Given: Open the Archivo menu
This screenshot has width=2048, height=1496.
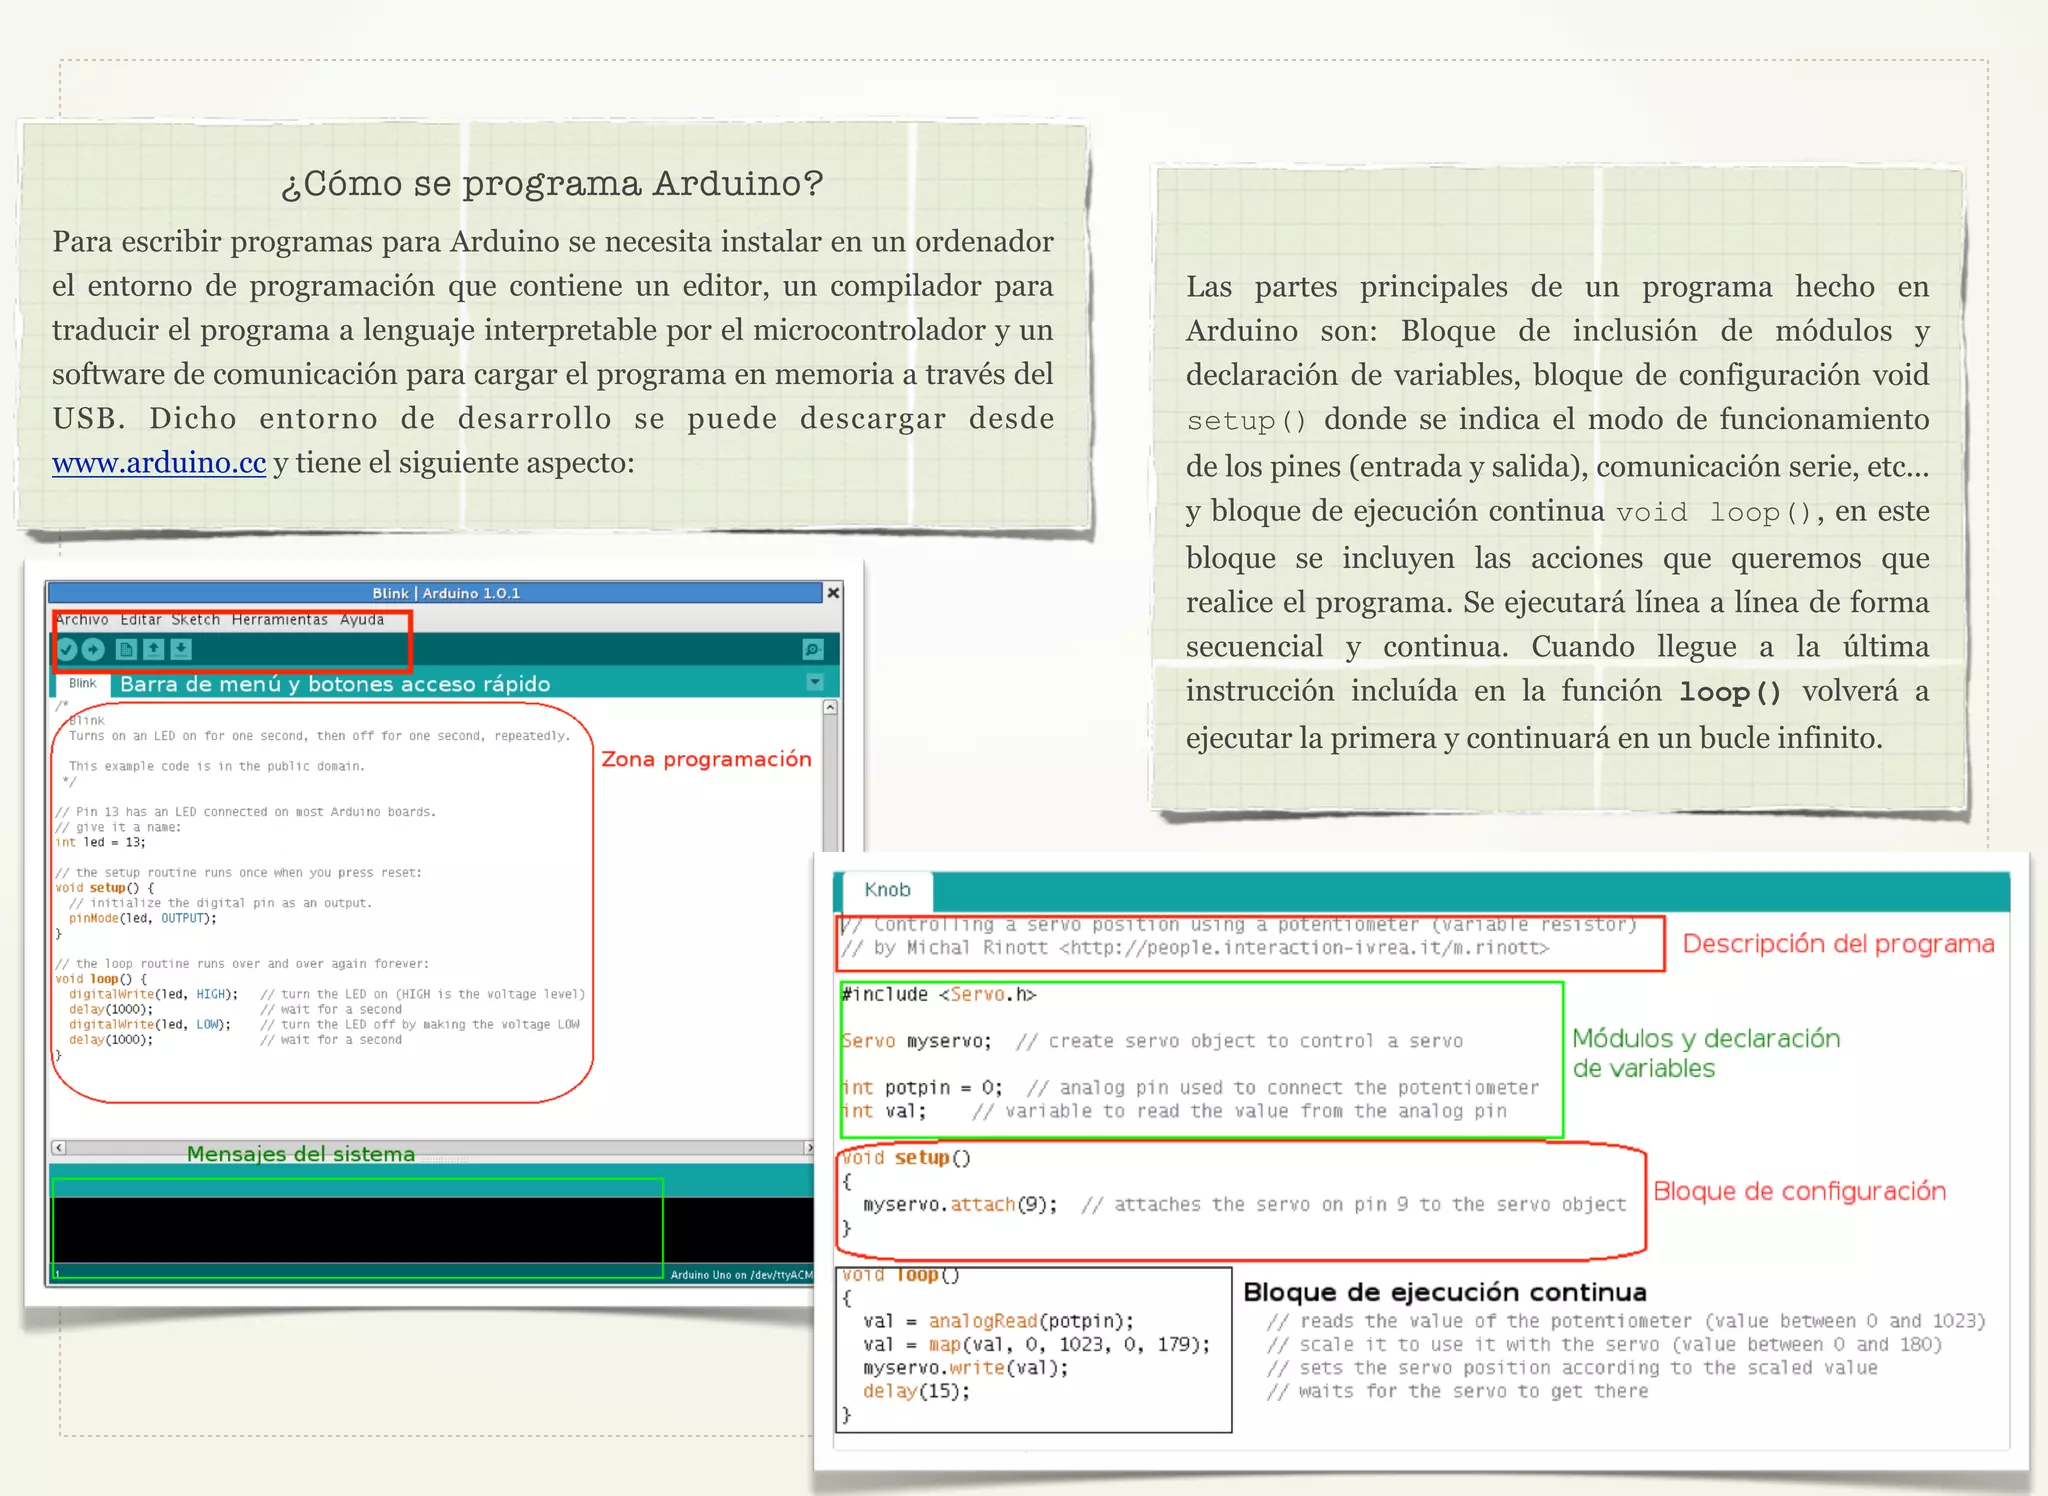Looking at the screenshot, I should [82, 620].
